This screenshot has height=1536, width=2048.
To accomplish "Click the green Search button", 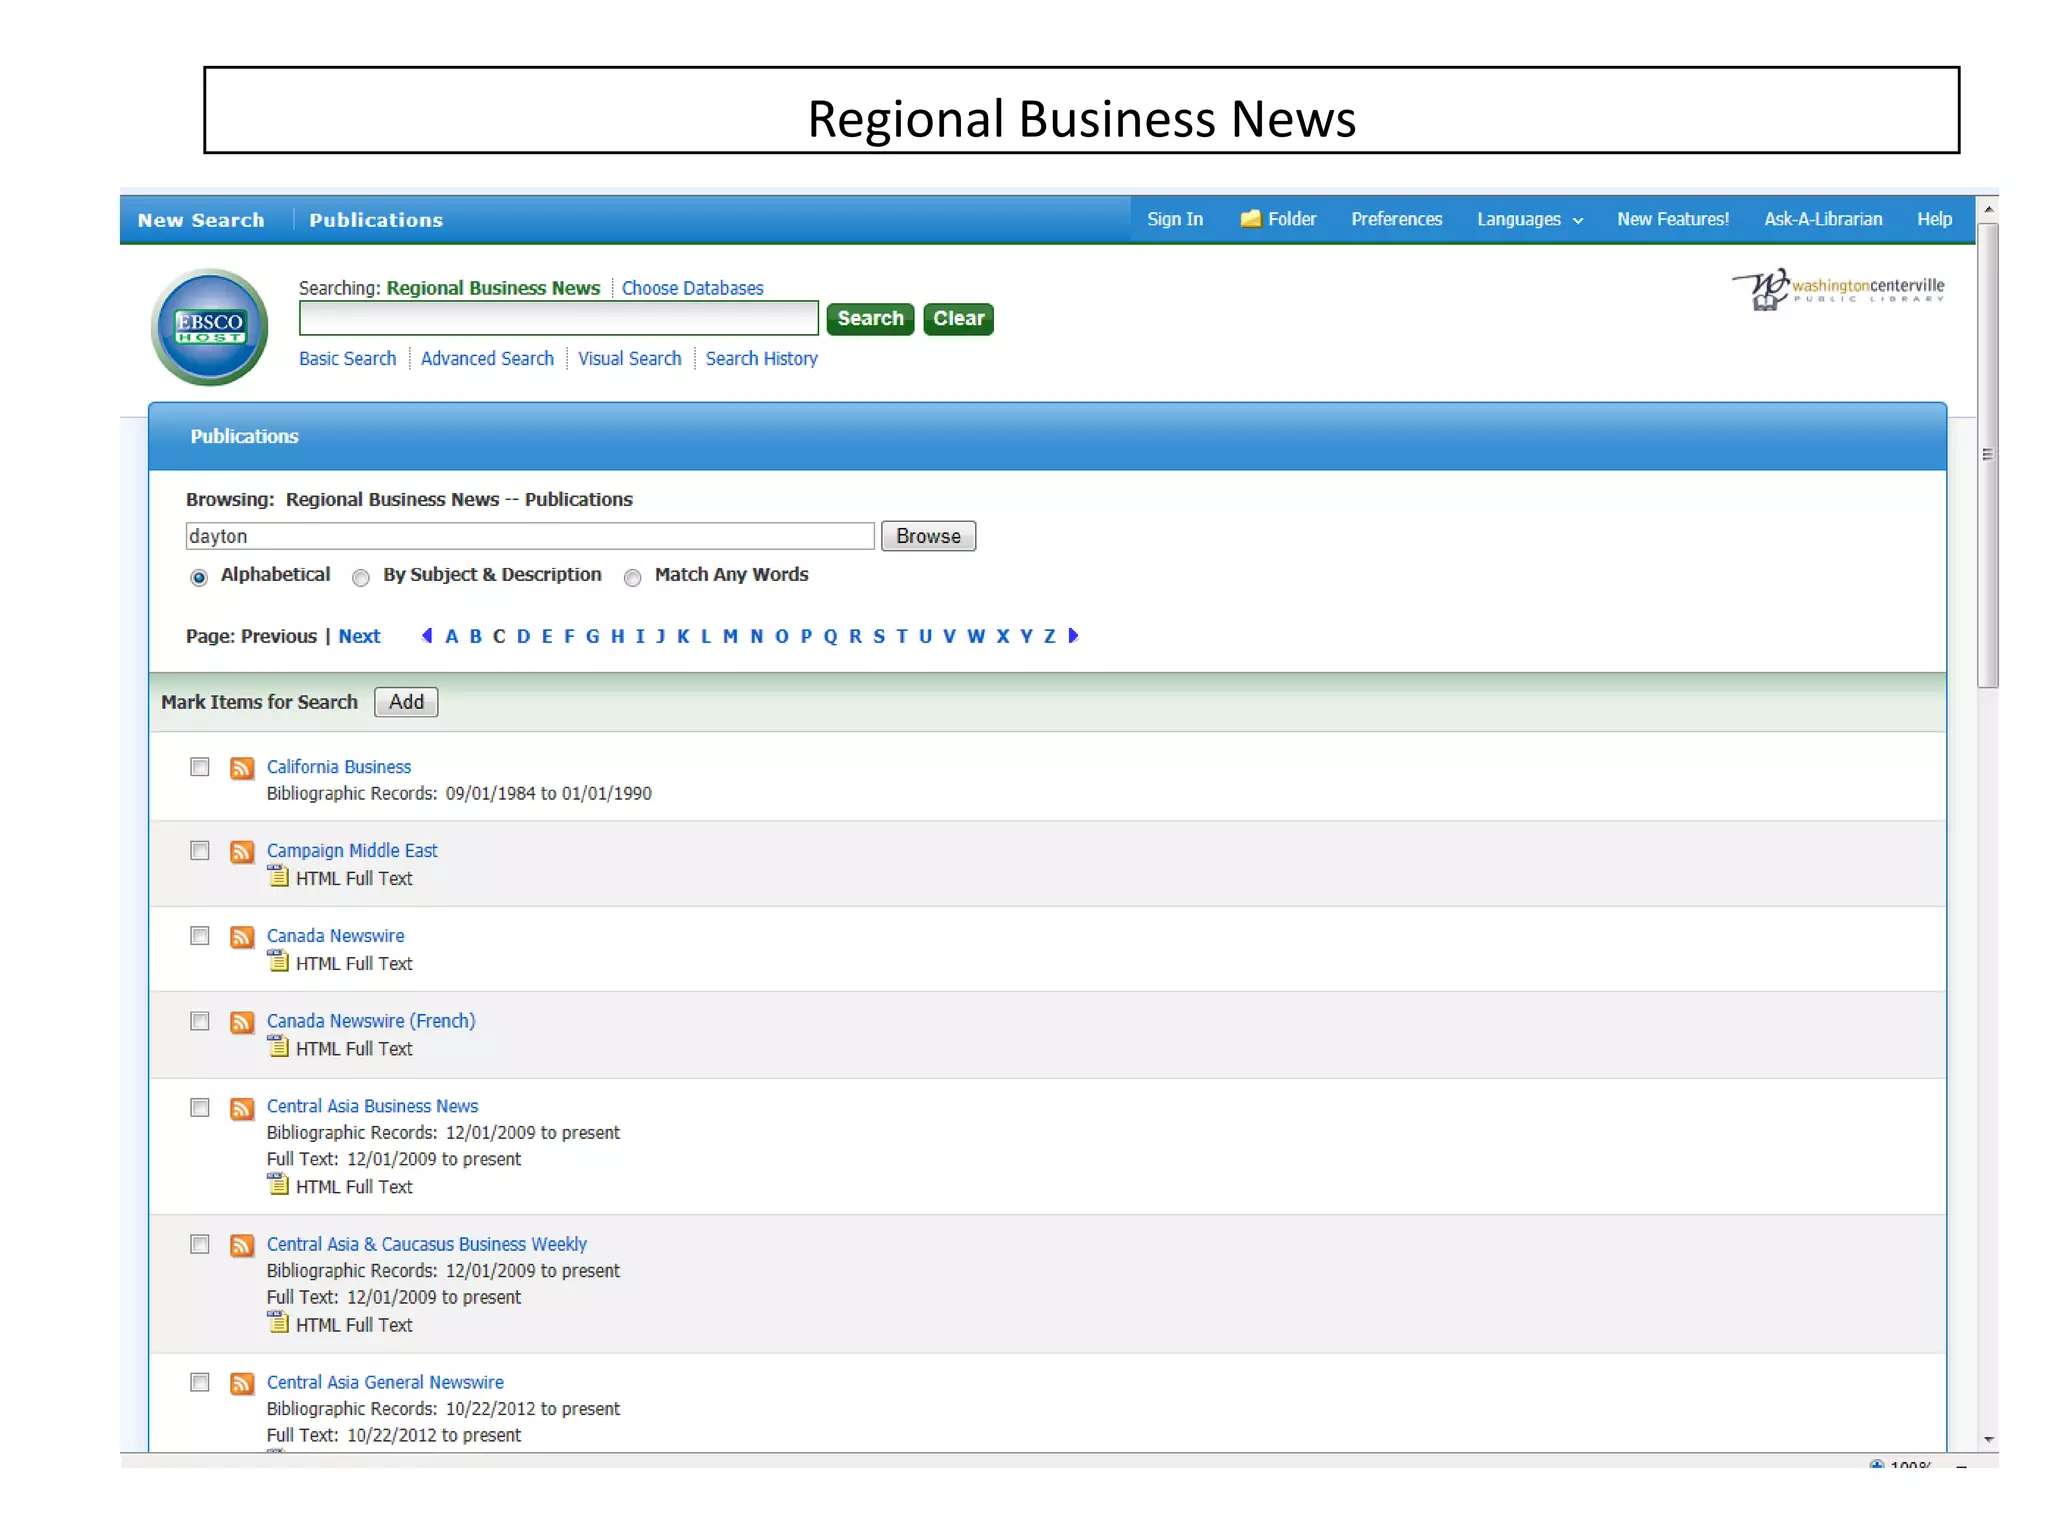I will 870,319.
